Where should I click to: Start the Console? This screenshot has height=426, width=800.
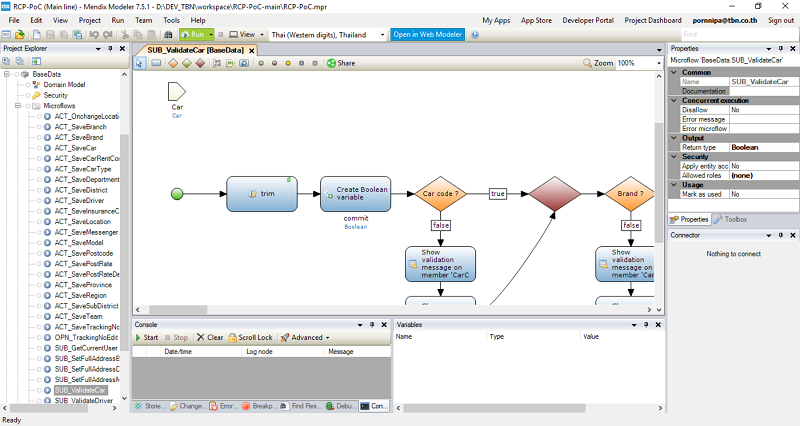(x=147, y=338)
